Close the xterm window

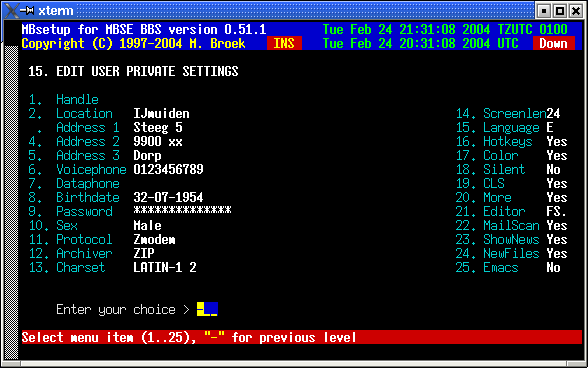pos(576,11)
